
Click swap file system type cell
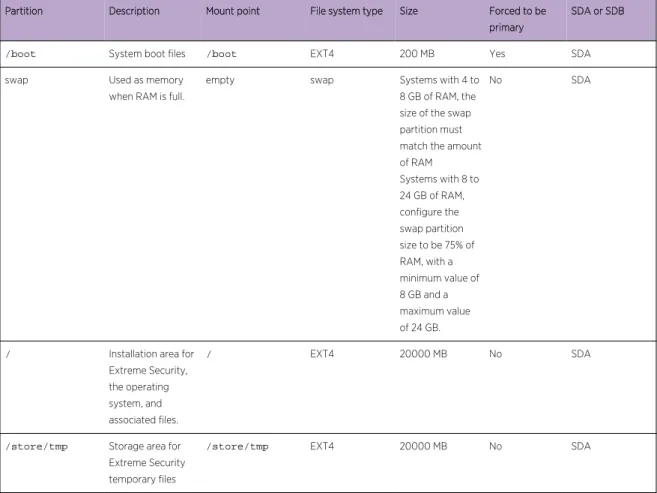tap(322, 80)
